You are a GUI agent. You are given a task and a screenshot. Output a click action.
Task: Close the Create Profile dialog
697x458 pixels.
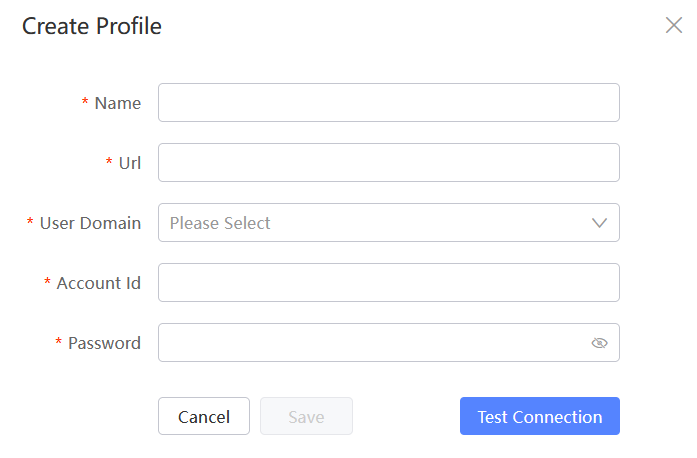674,25
